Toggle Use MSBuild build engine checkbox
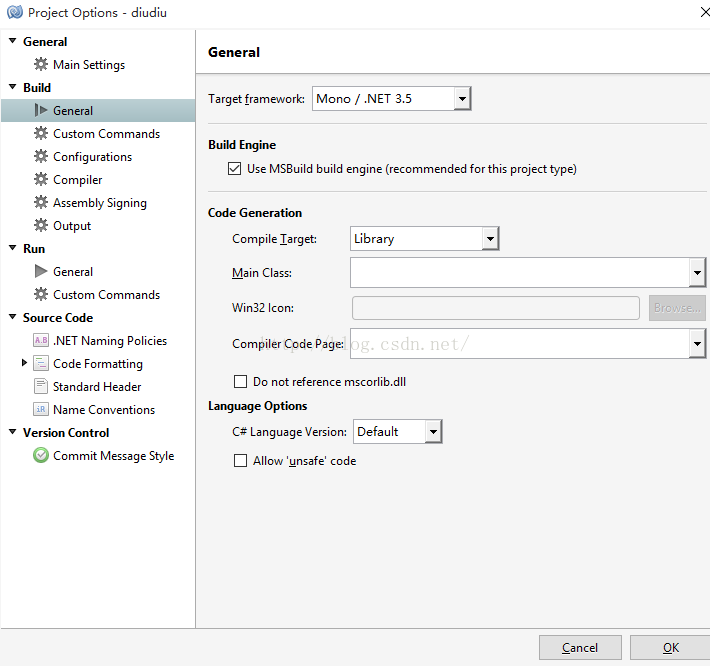 234,169
